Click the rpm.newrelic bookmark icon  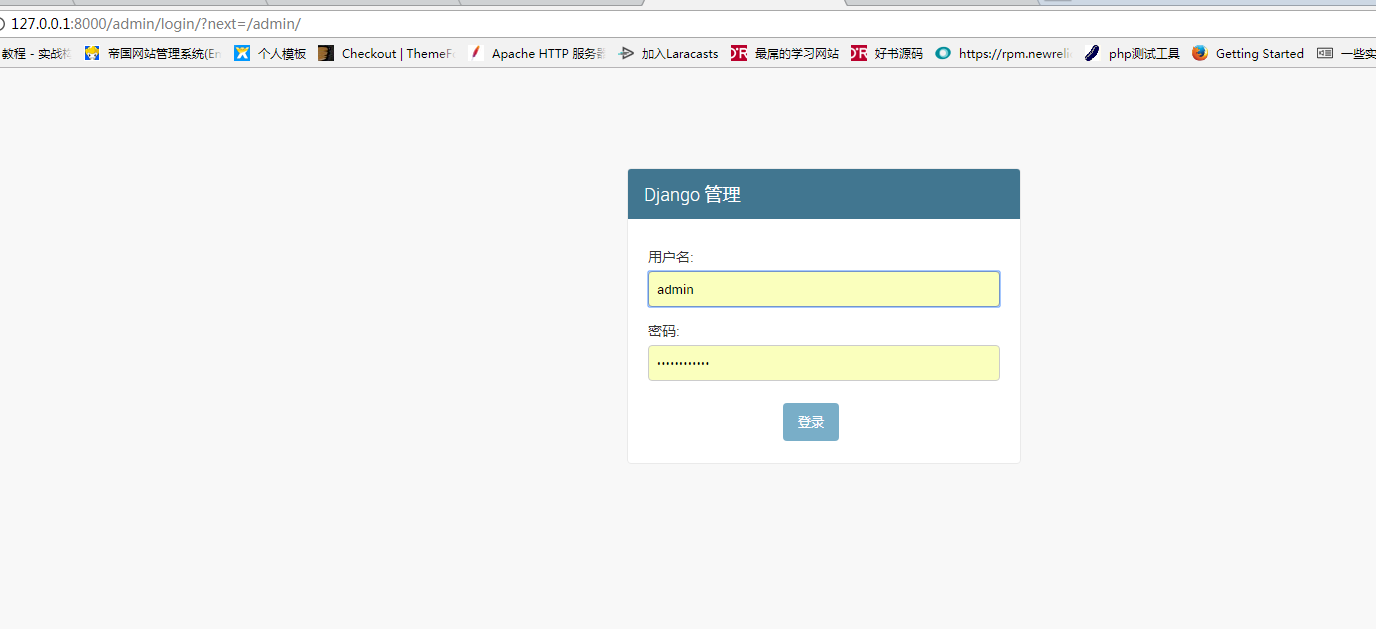[x=943, y=54]
